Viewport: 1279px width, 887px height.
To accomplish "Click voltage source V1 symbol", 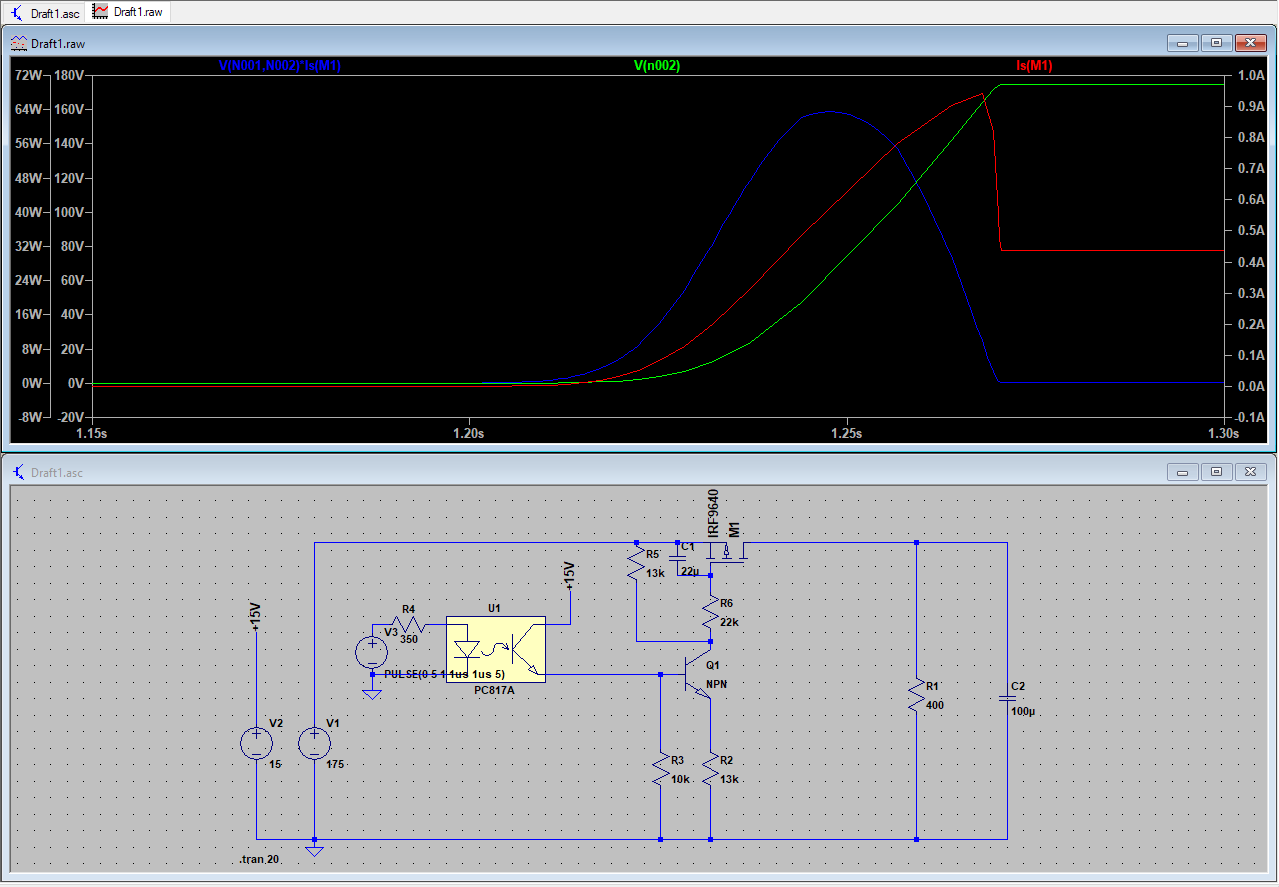I will coord(315,743).
